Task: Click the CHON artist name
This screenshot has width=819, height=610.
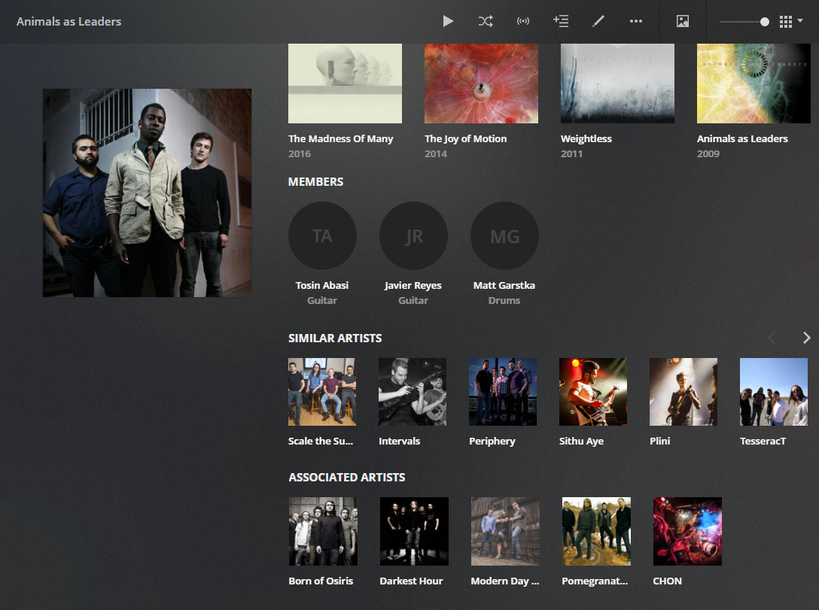Action: pos(667,581)
